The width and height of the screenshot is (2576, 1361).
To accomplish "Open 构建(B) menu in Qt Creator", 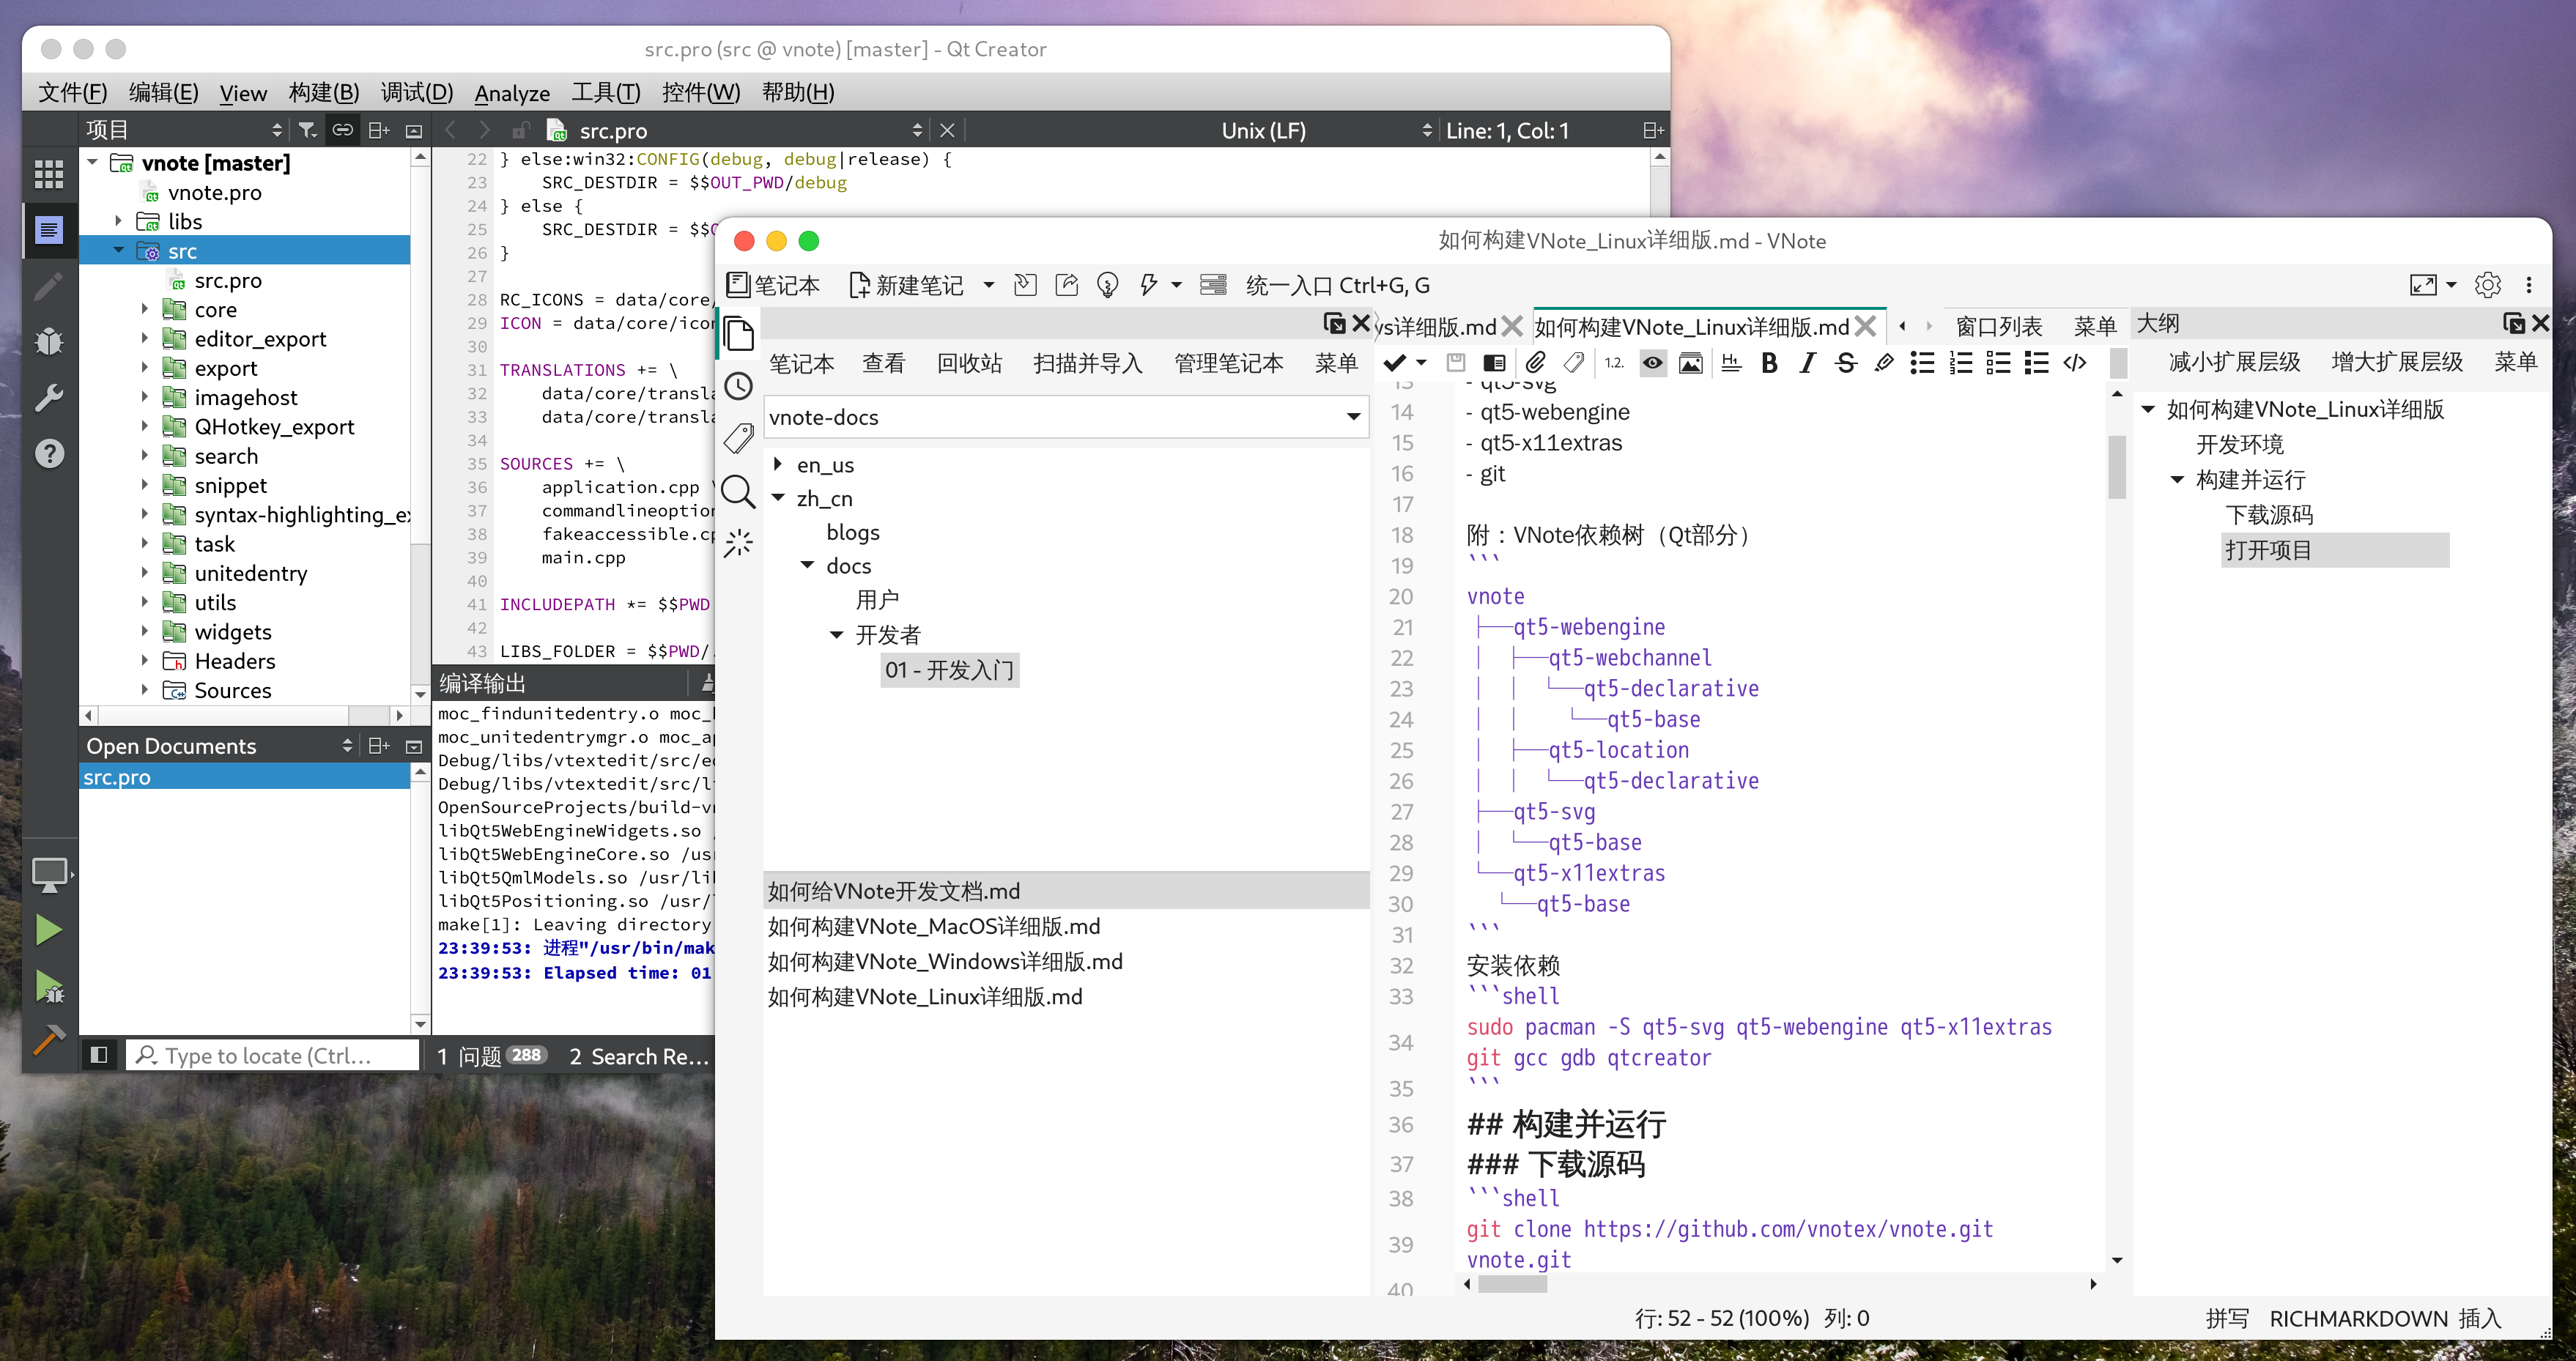I will [324, 92].
